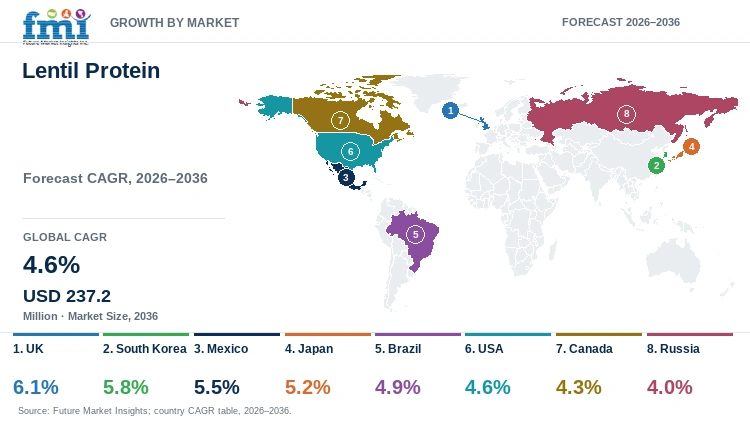This screenshot has width=750, height=421.
Task: Click map marker 7 on Canada
Action: 340,120
